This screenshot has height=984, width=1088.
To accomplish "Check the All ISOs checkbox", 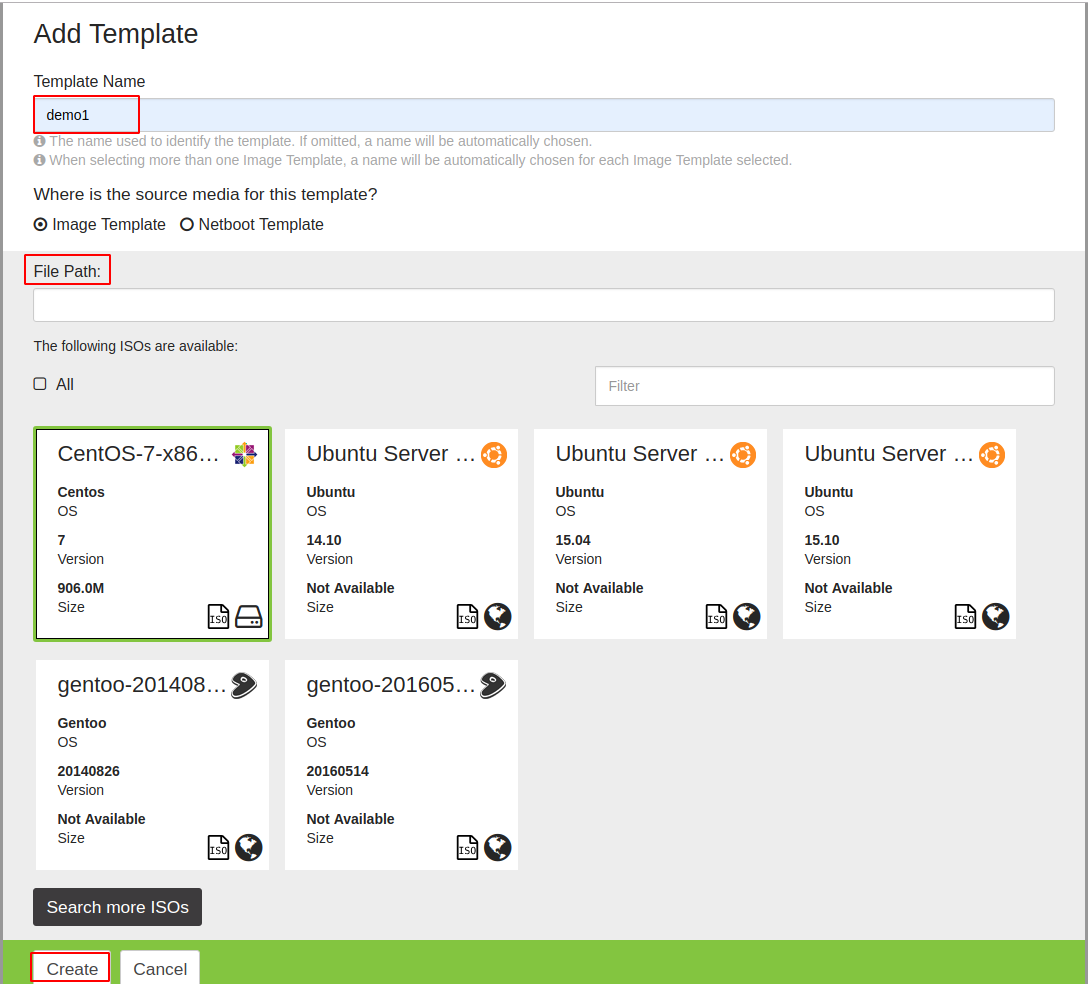I will click(40, 384).
